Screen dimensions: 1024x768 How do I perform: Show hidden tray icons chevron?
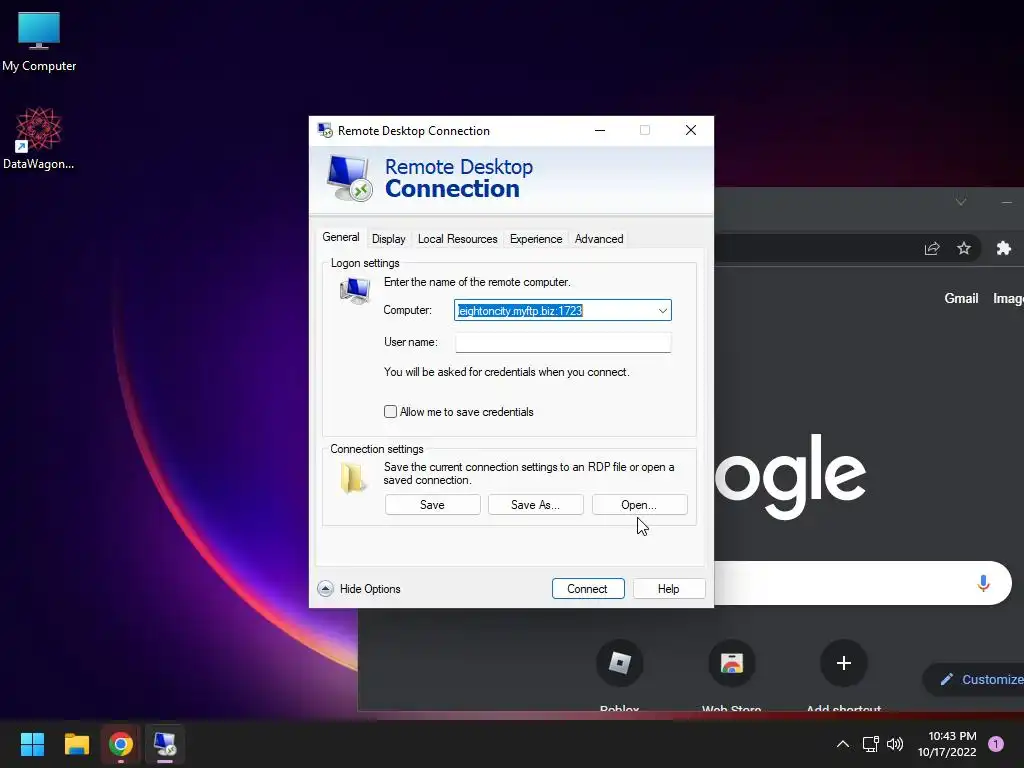[x=843, y=744]
